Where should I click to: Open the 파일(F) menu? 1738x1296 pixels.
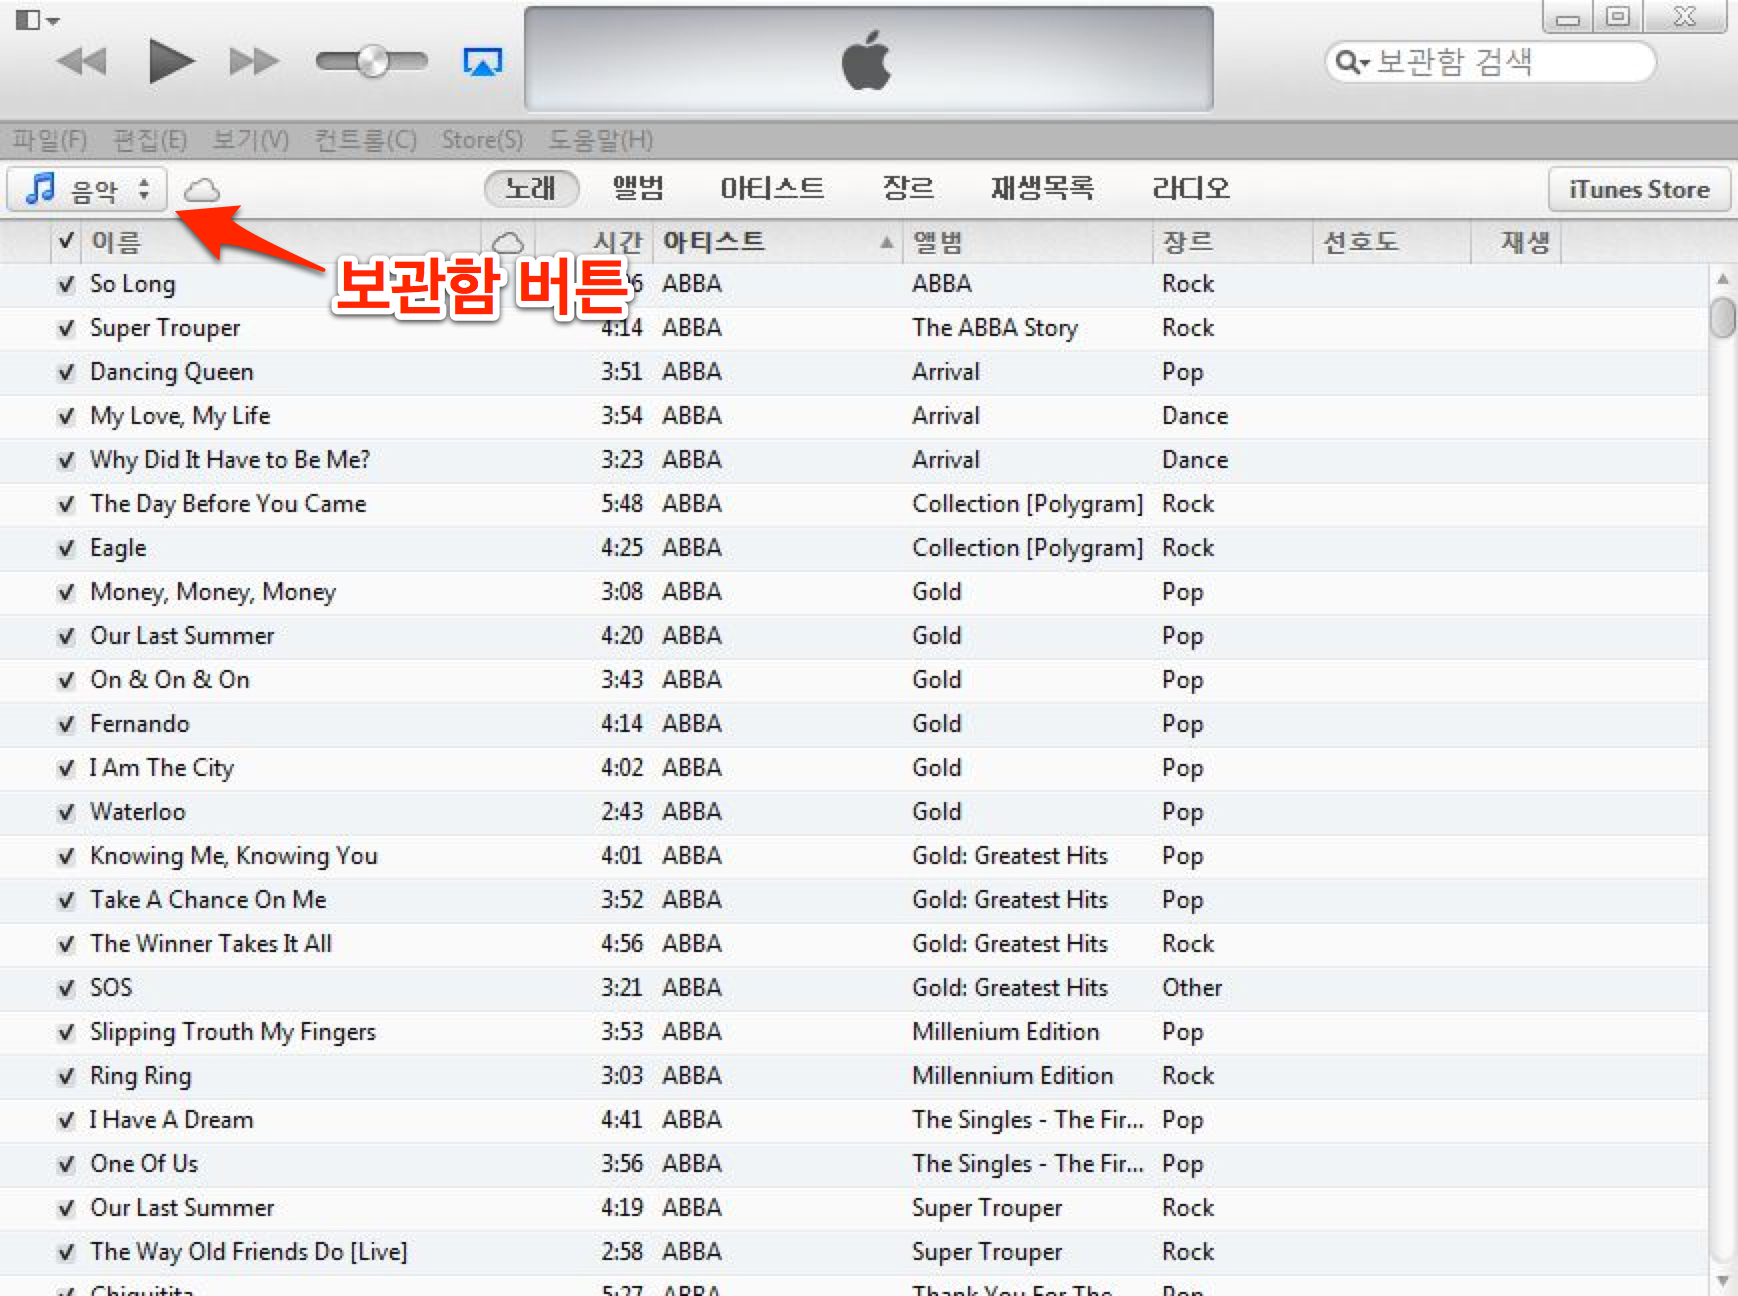tap(50, 140)
